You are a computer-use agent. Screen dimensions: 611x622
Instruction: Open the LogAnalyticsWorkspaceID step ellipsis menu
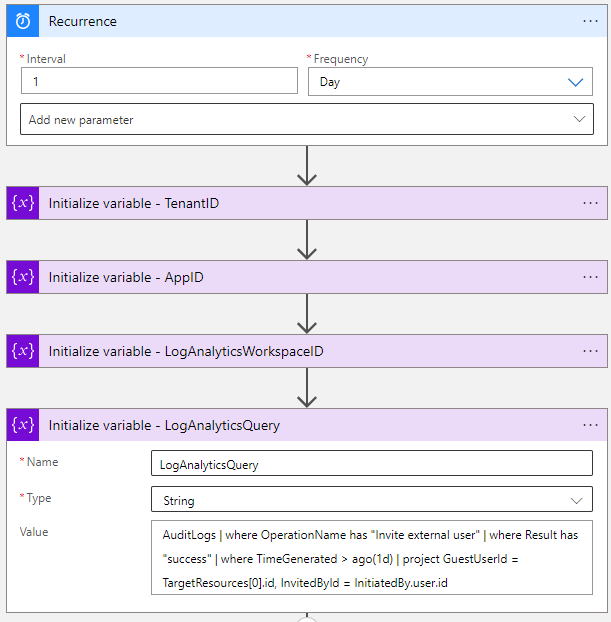point(590,351)
